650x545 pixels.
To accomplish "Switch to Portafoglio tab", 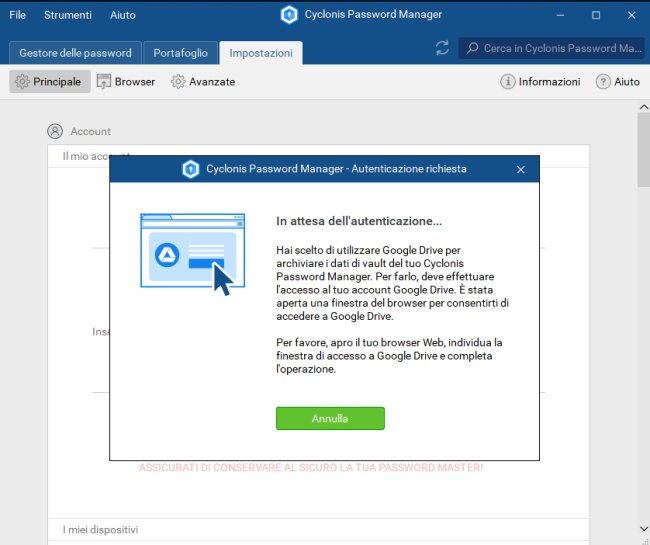I will coord(180,53).
